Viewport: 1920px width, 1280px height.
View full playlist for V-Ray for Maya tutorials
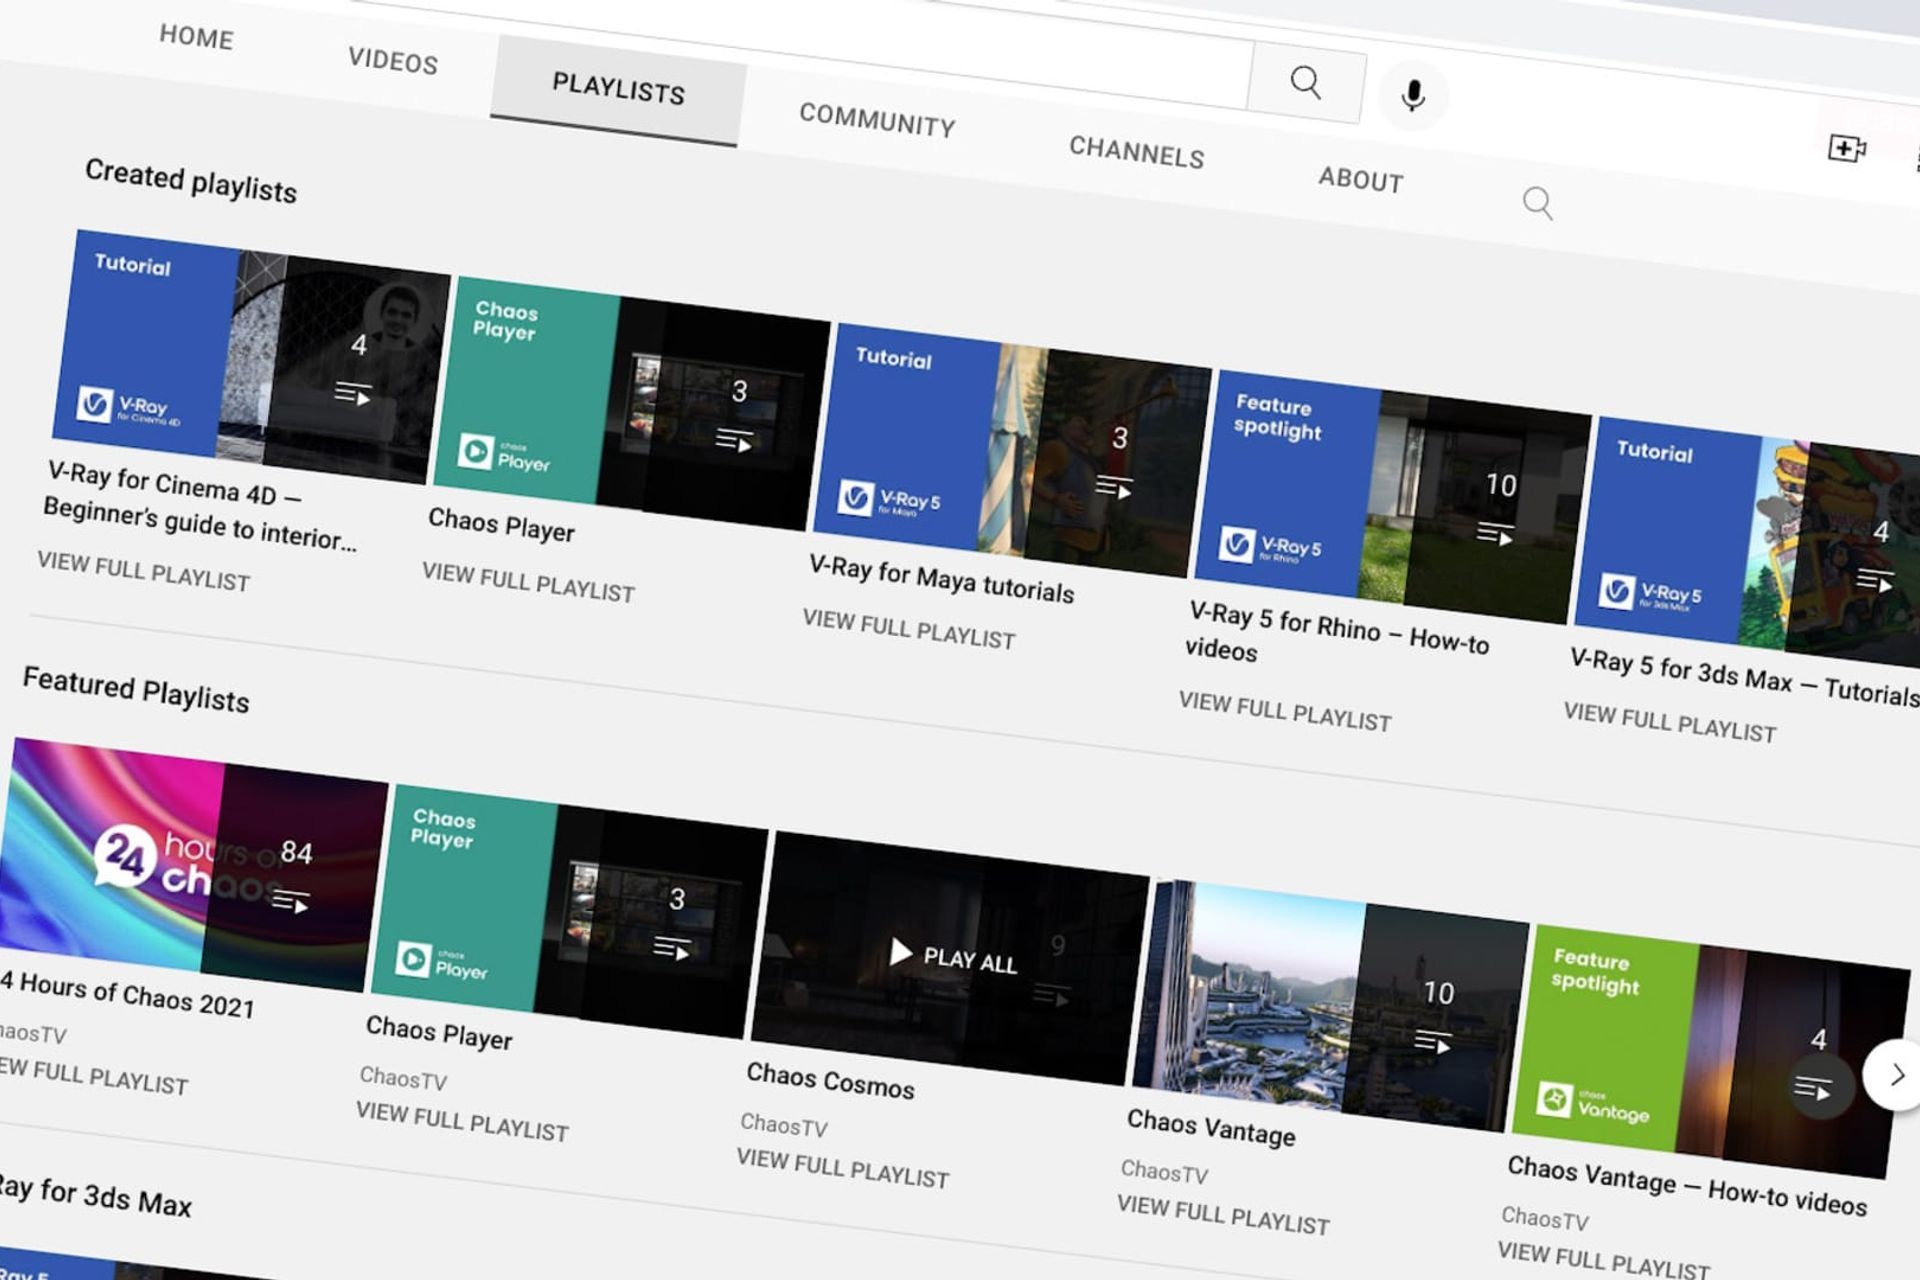(x=908, y=629)
